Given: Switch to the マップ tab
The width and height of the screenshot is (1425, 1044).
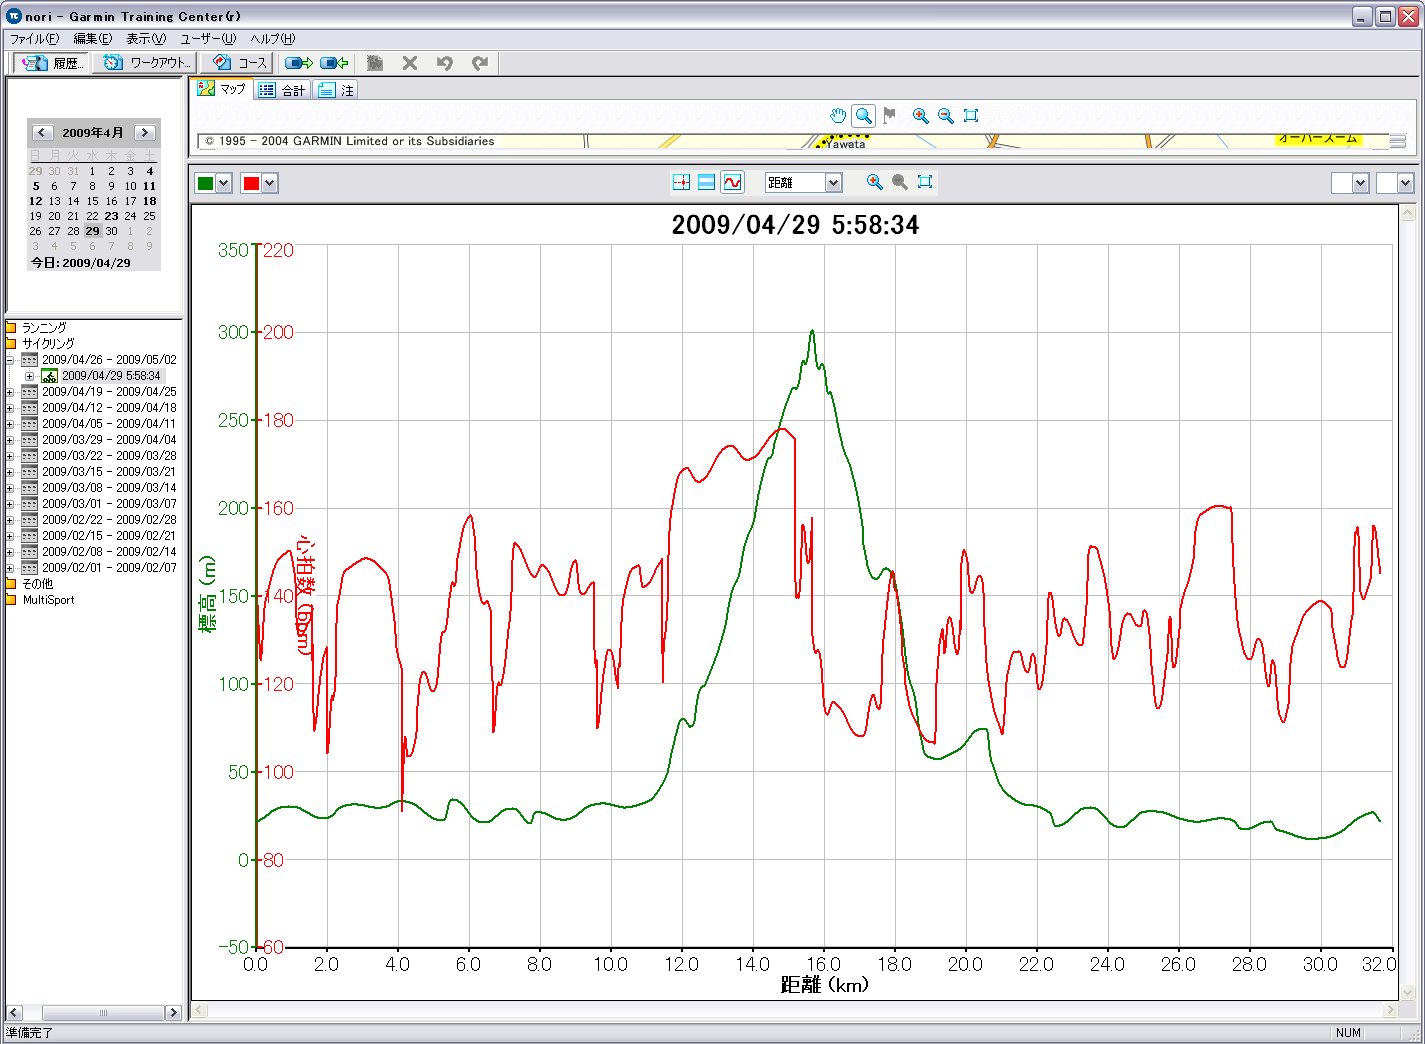Looking at the screenshot, I should (222, 89).
